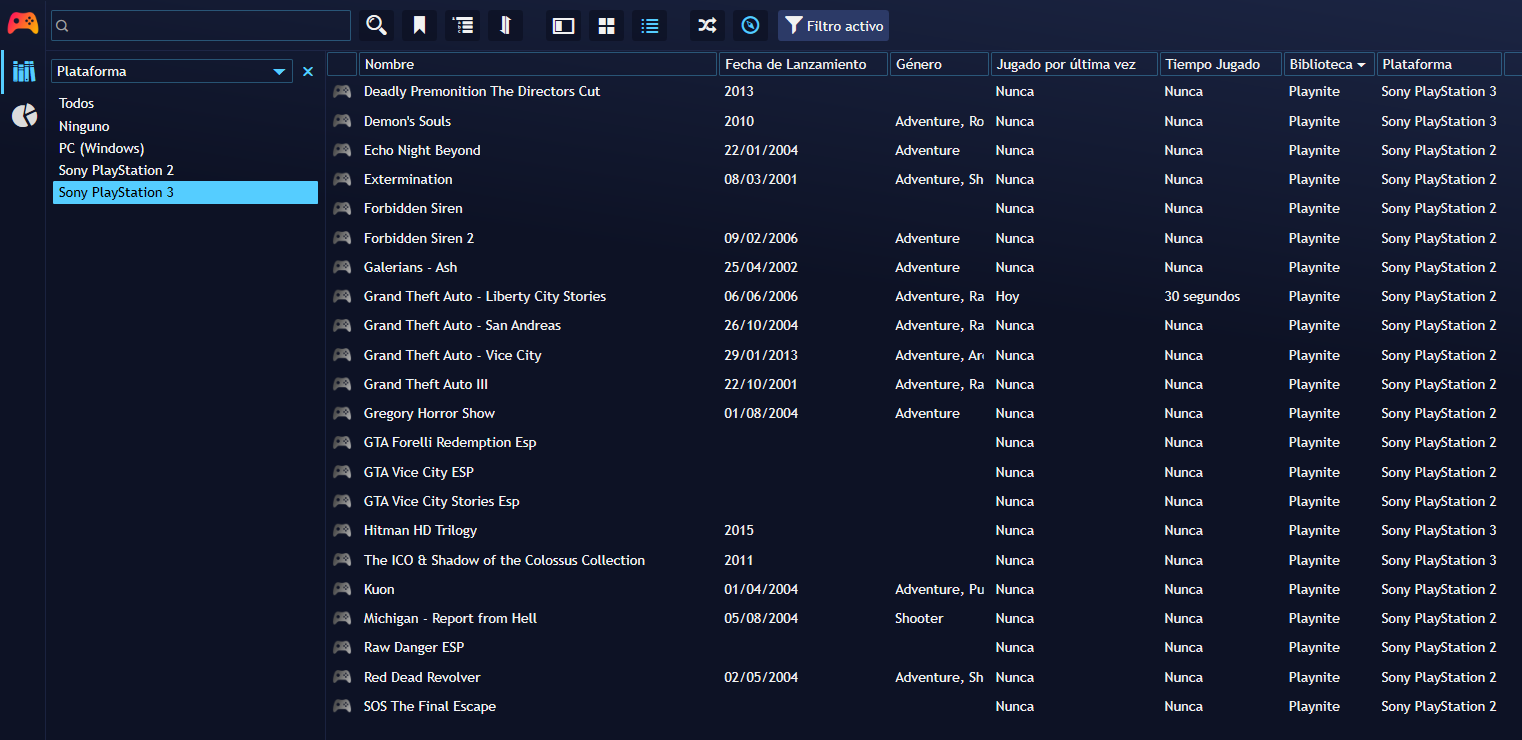Switch to Grid view layout

(606, 26)
